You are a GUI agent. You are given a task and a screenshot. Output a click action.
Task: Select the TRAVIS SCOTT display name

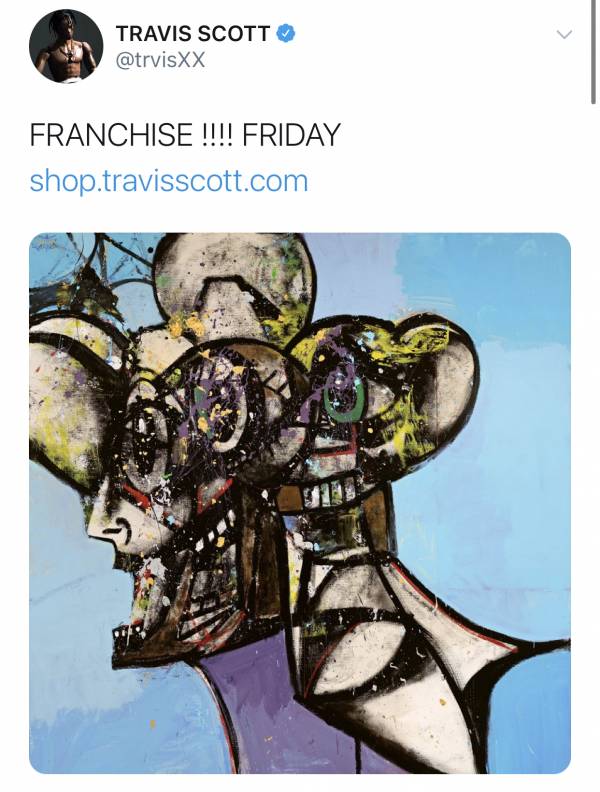193,34
